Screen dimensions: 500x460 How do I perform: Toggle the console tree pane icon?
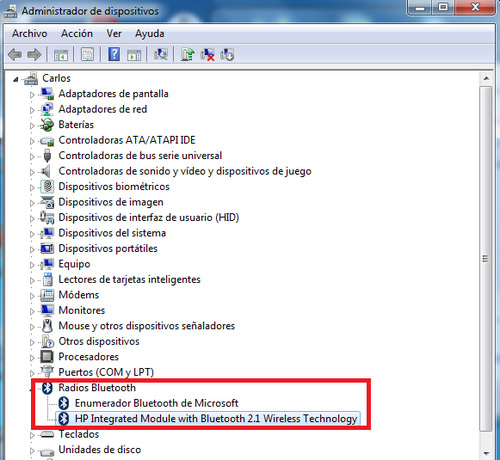(61, 54)
